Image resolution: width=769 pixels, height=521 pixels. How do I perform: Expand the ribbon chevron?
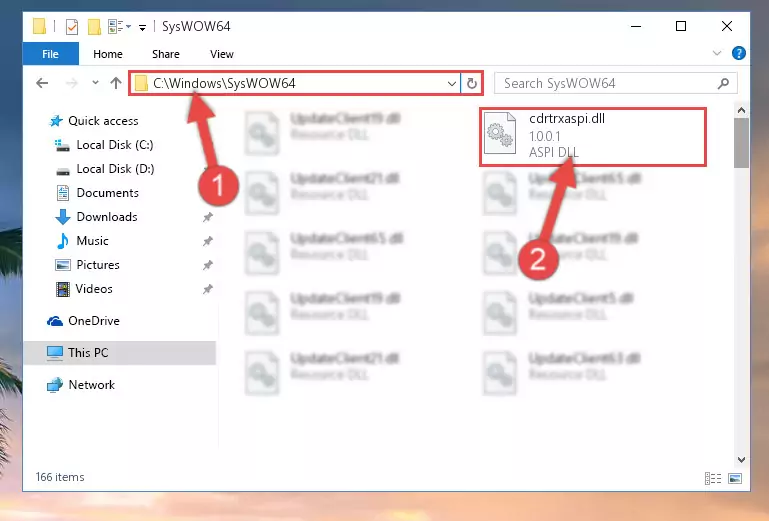[717, 53]
